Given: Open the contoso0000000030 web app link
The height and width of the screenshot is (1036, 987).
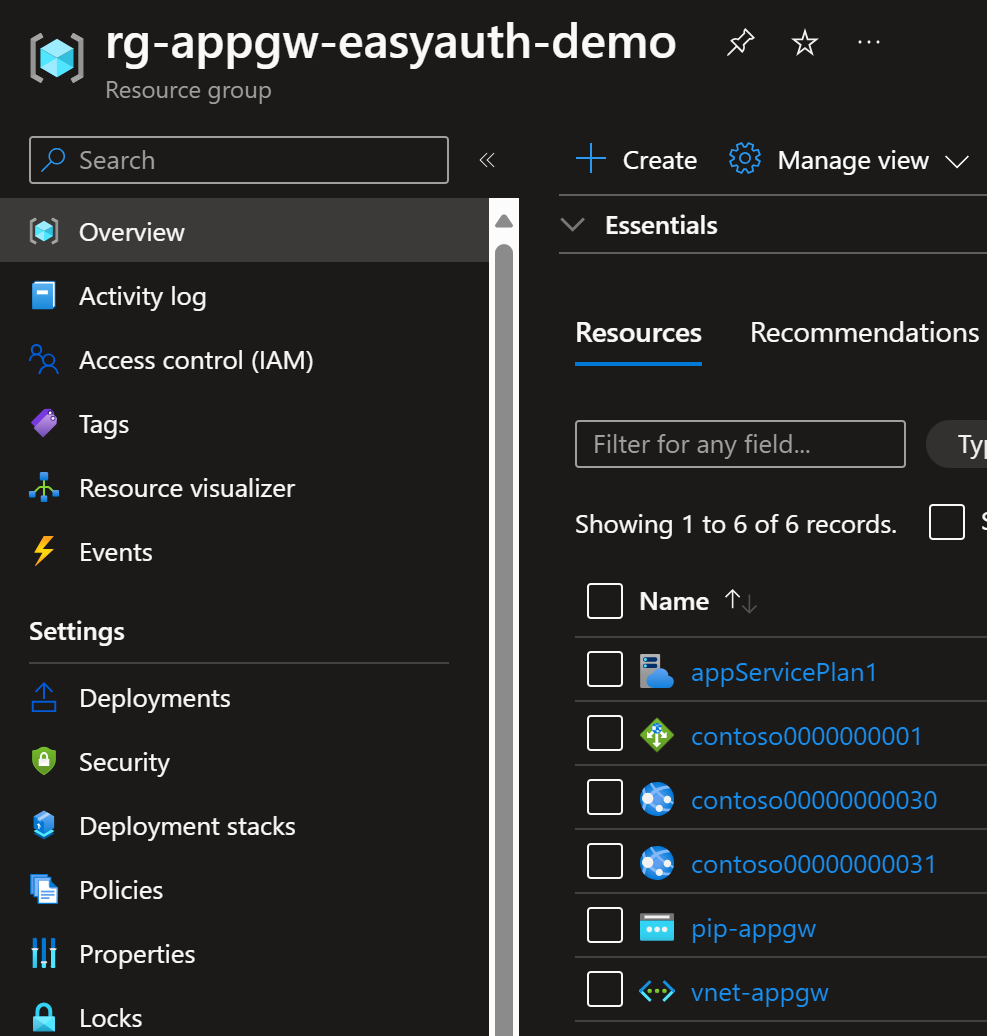Looking at the screenshot, I should [814, 800].
